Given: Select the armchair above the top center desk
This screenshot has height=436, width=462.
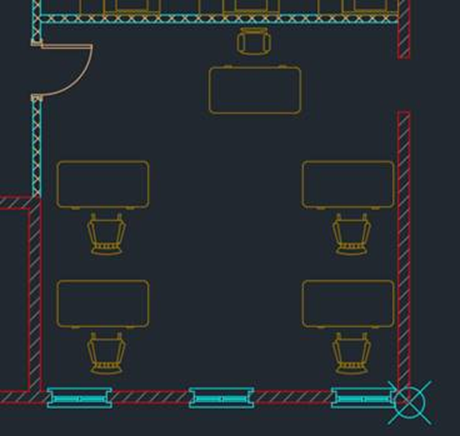Looking at the screenshot, I should click(254, 41).
